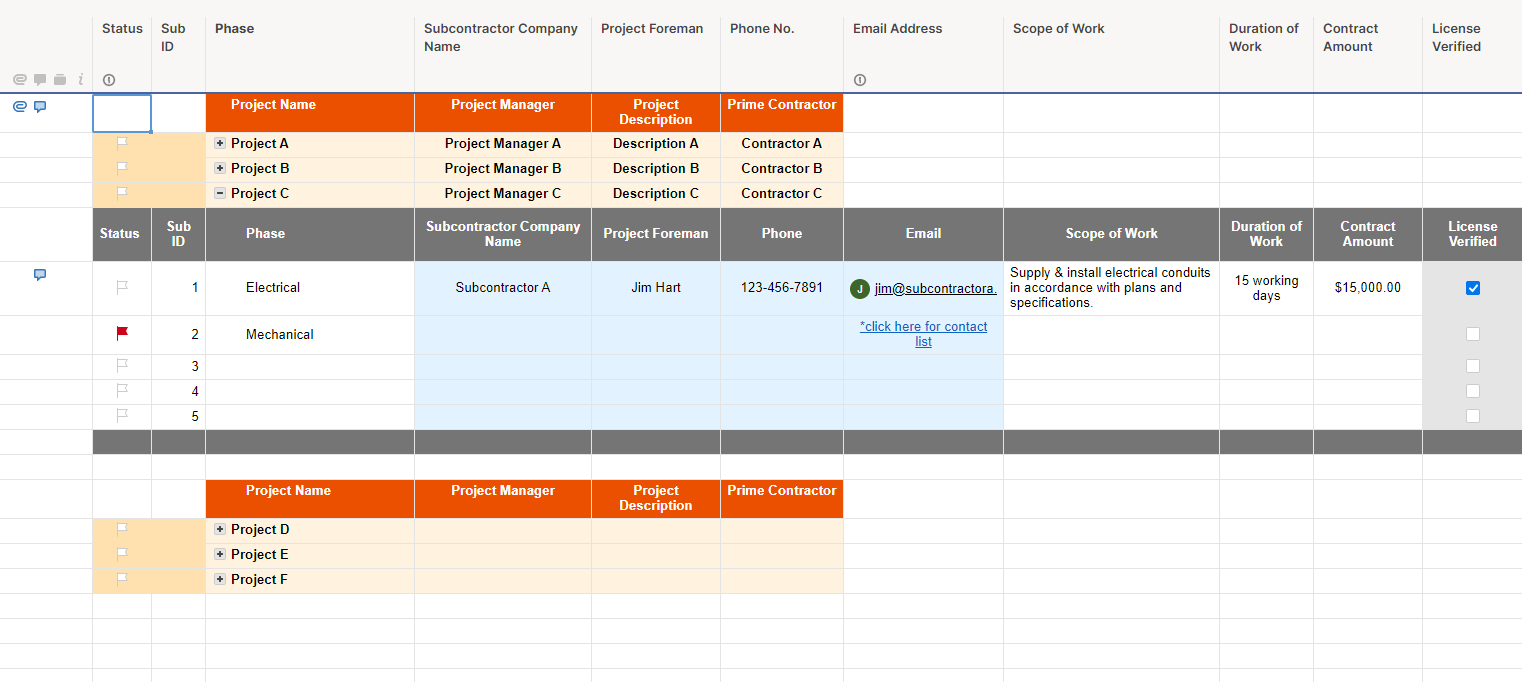Viewport: 1522px width, 682px height.
Task: Open attachment on Project Name header row
Action: [20, 106]
